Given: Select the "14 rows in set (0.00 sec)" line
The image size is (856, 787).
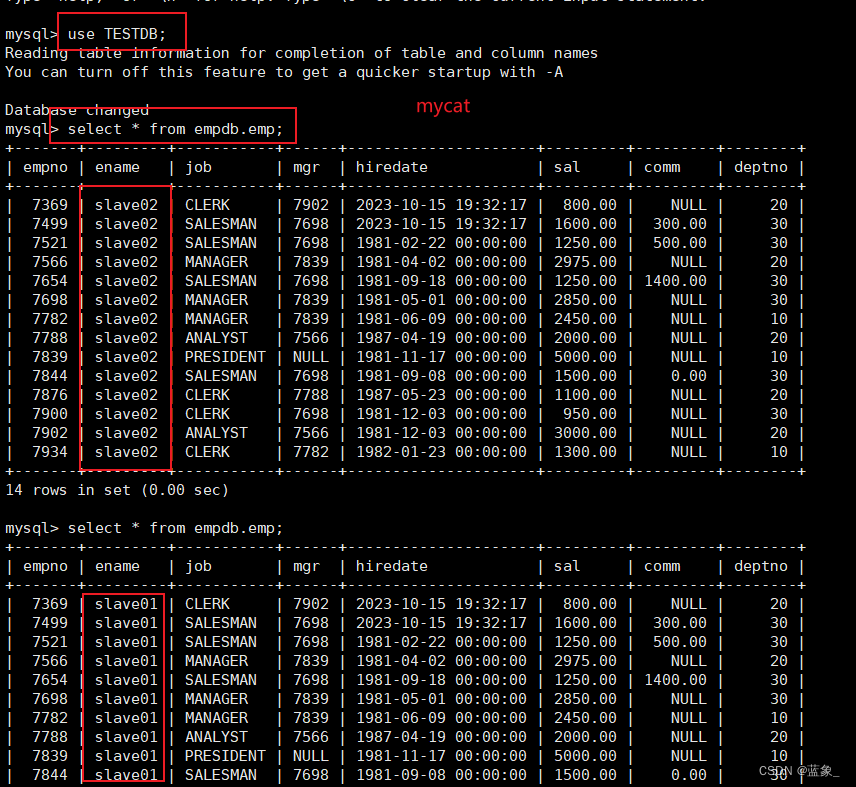Looking at the screenshot, I should point(117,490).
